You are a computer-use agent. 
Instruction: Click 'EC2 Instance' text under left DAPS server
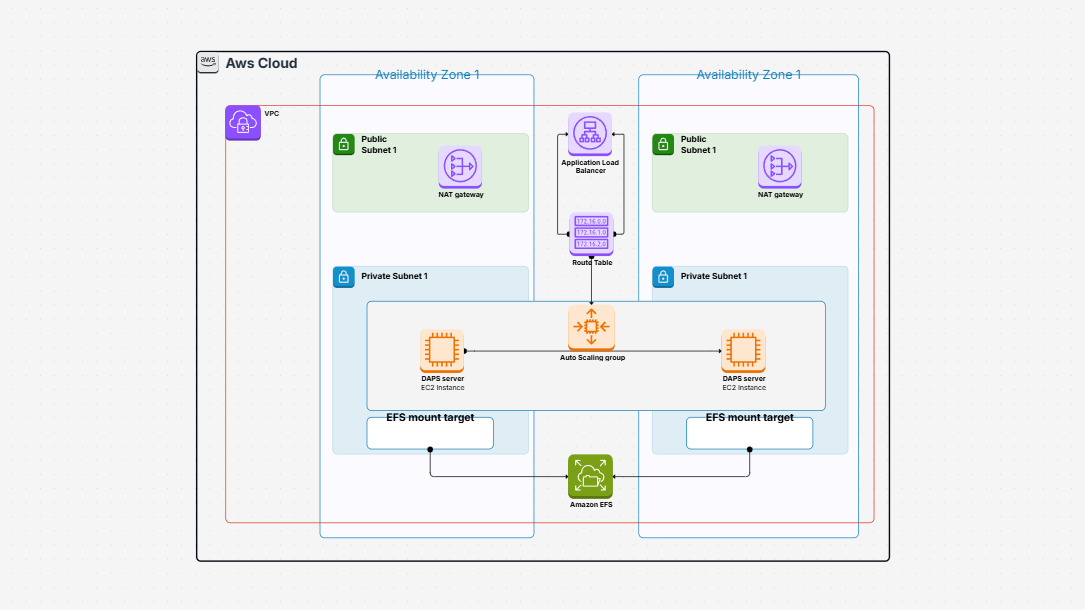(443, 388)
